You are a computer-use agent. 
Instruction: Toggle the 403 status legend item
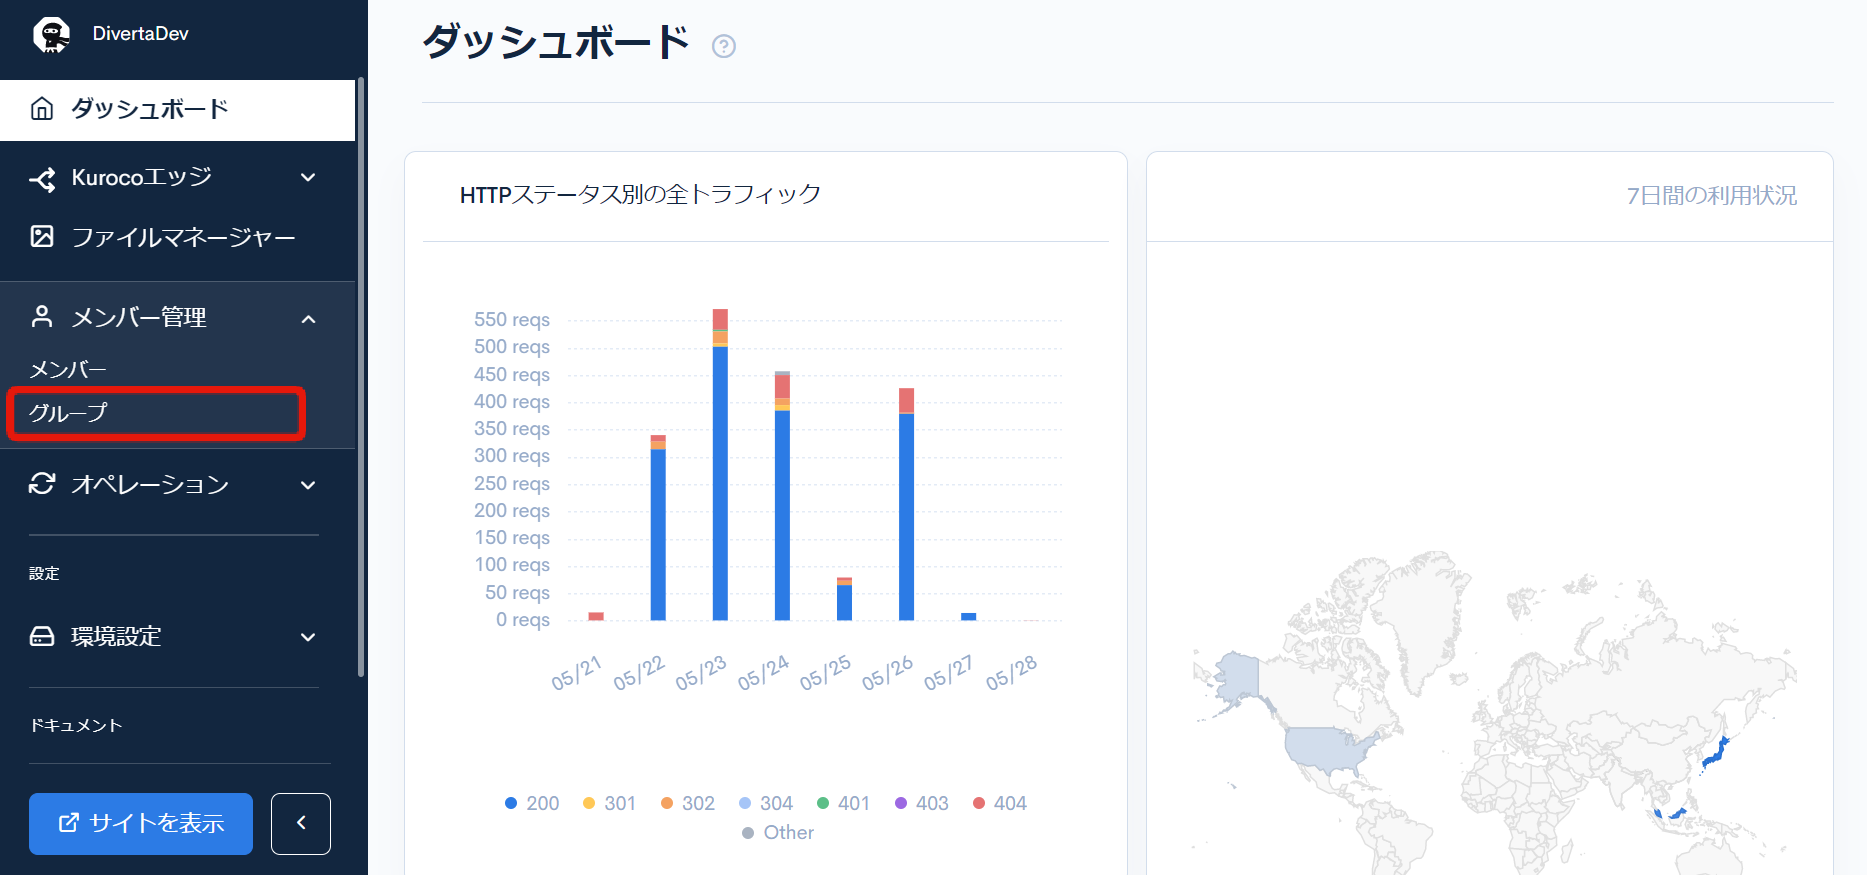click(x=922, y=803)
